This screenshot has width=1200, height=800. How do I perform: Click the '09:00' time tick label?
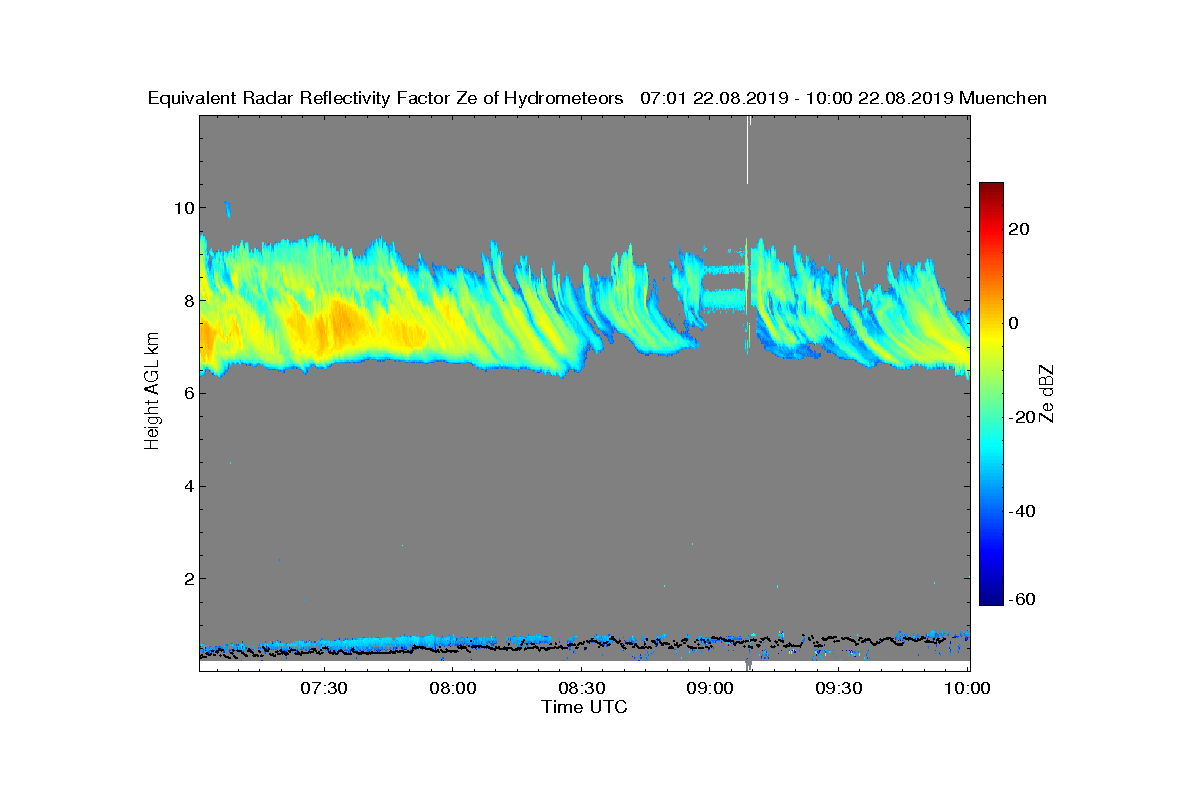click(711, 688)
